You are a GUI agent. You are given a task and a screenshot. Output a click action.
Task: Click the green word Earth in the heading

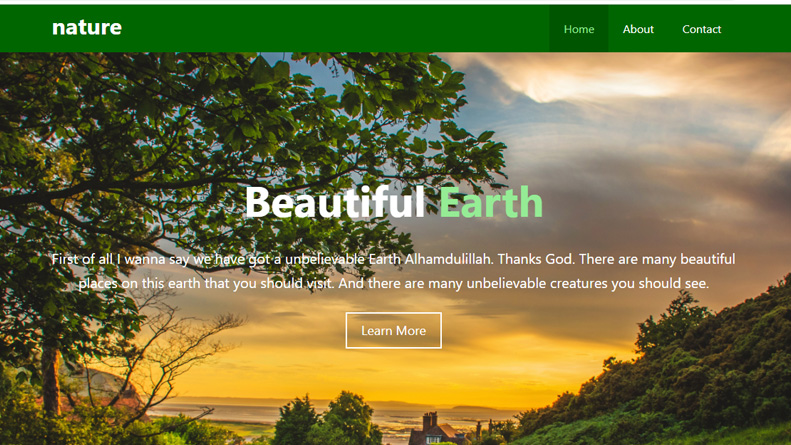491,202
